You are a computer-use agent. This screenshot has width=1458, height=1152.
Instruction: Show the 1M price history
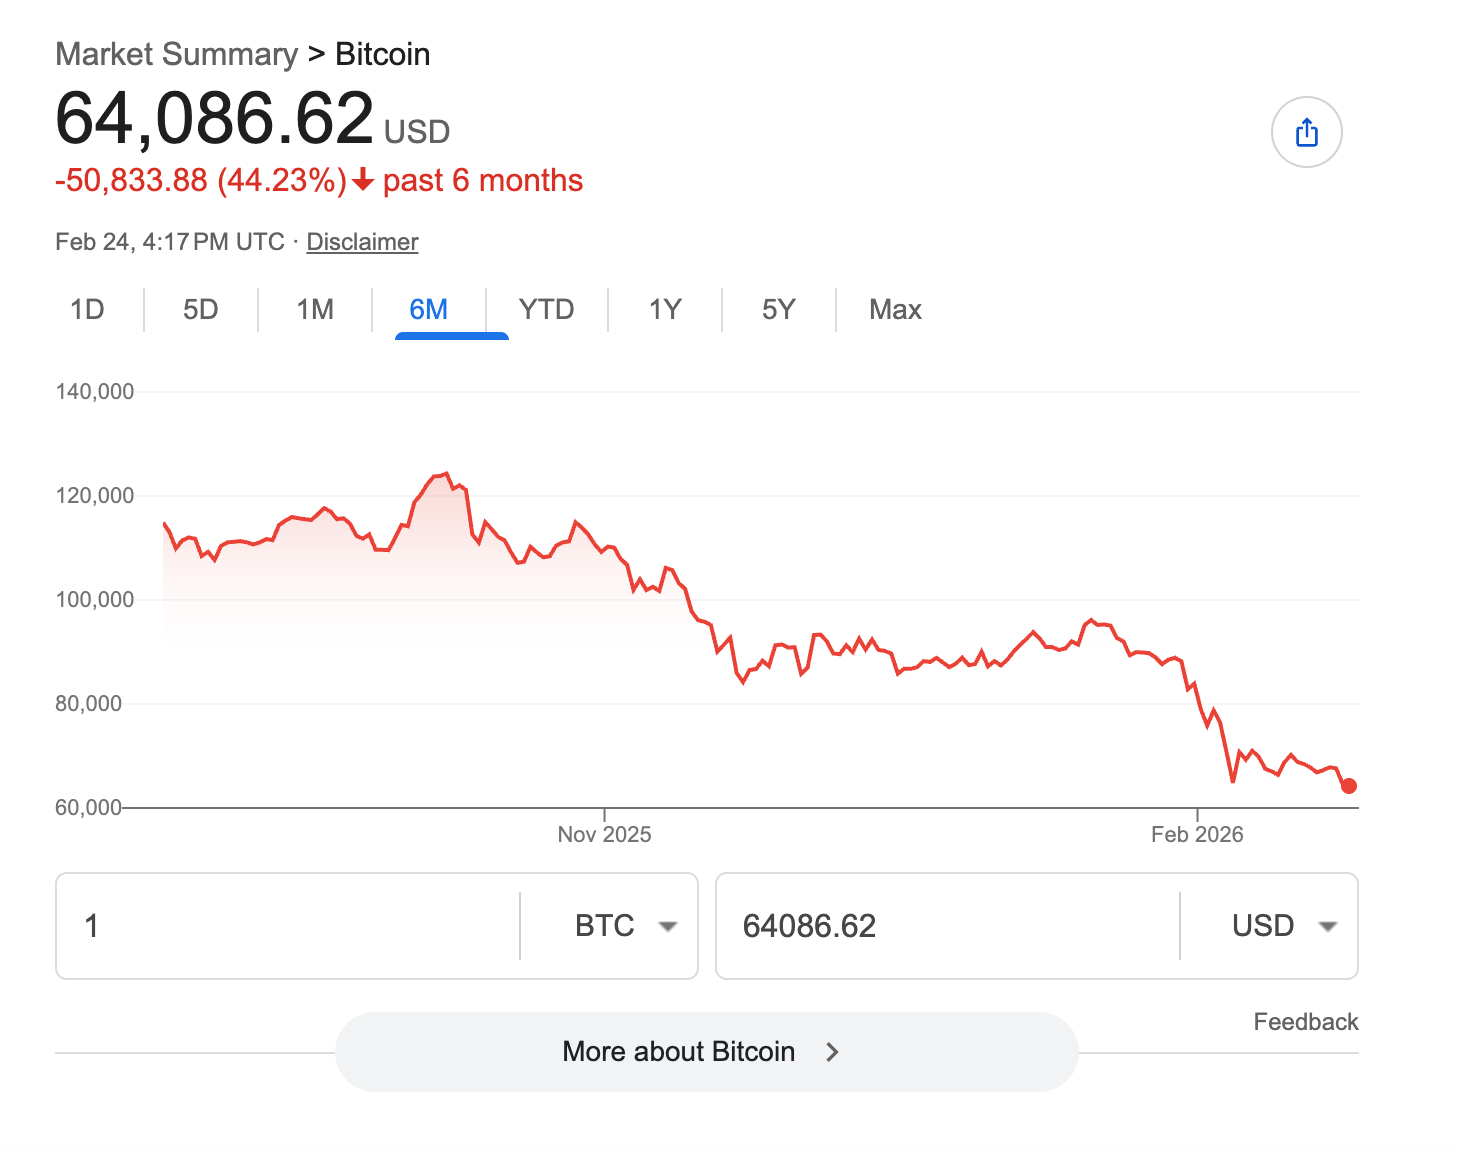[315, 310]
